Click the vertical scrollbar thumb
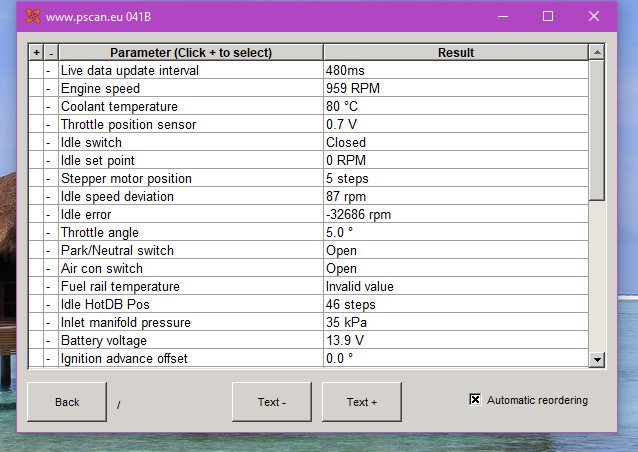This screenshot has height=452, width=638. coord(596,130)
